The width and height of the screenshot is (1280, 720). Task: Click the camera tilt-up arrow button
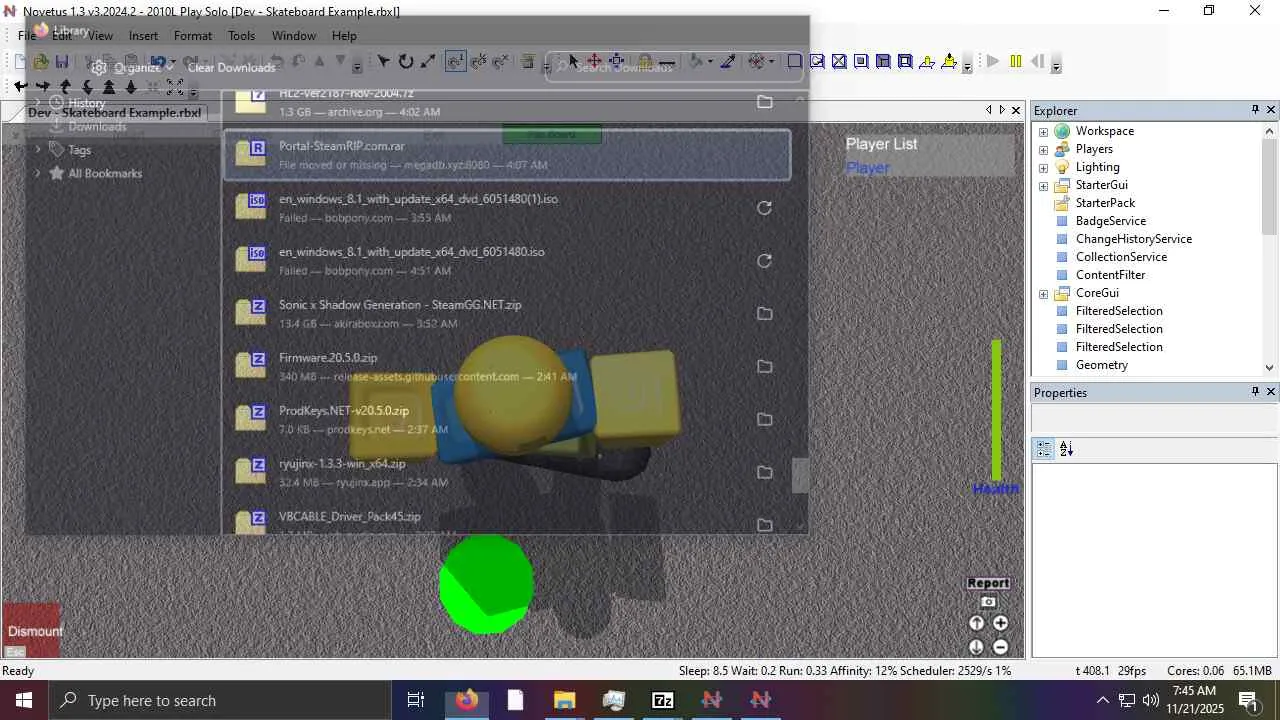977,623
